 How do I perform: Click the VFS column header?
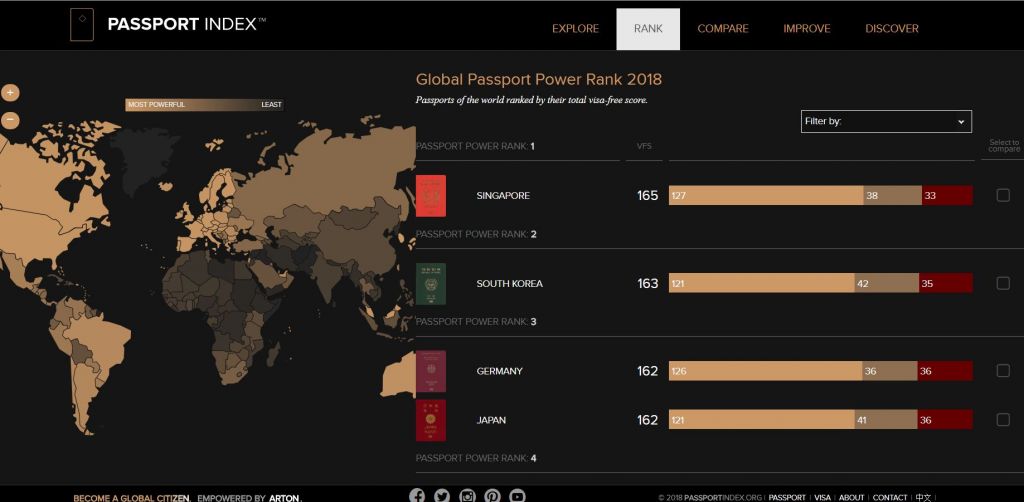644,146
